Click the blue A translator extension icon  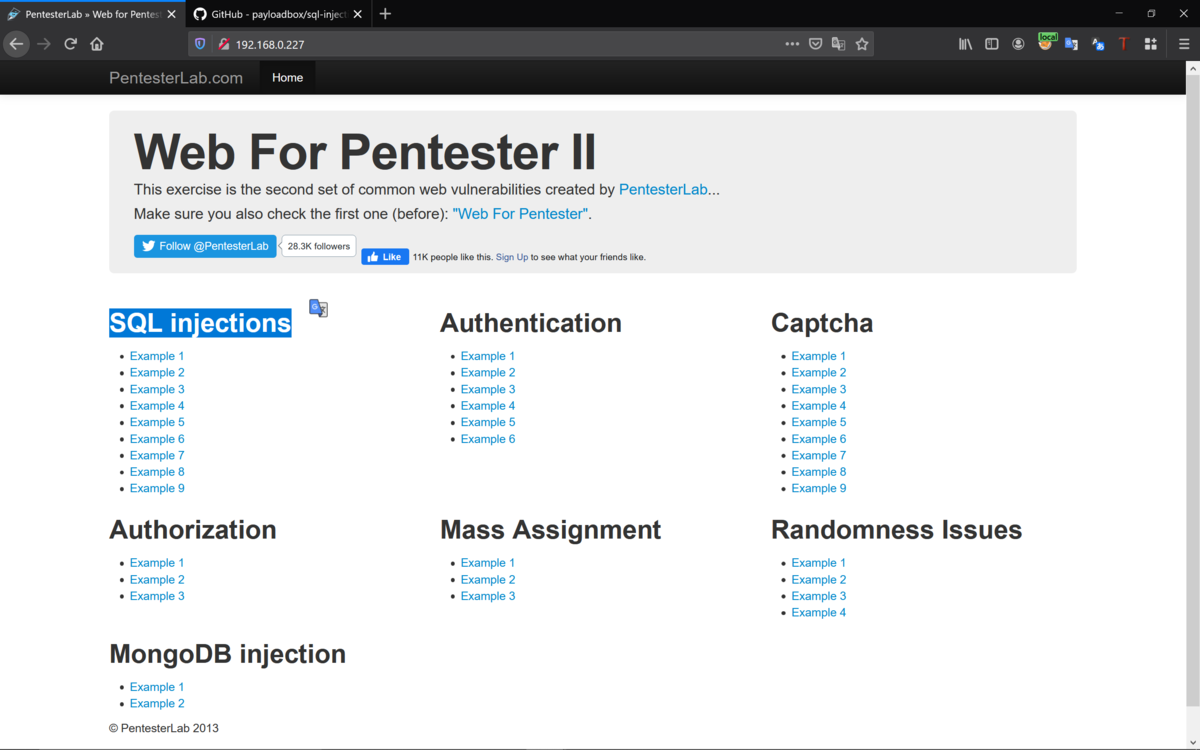pos(1098,44)
